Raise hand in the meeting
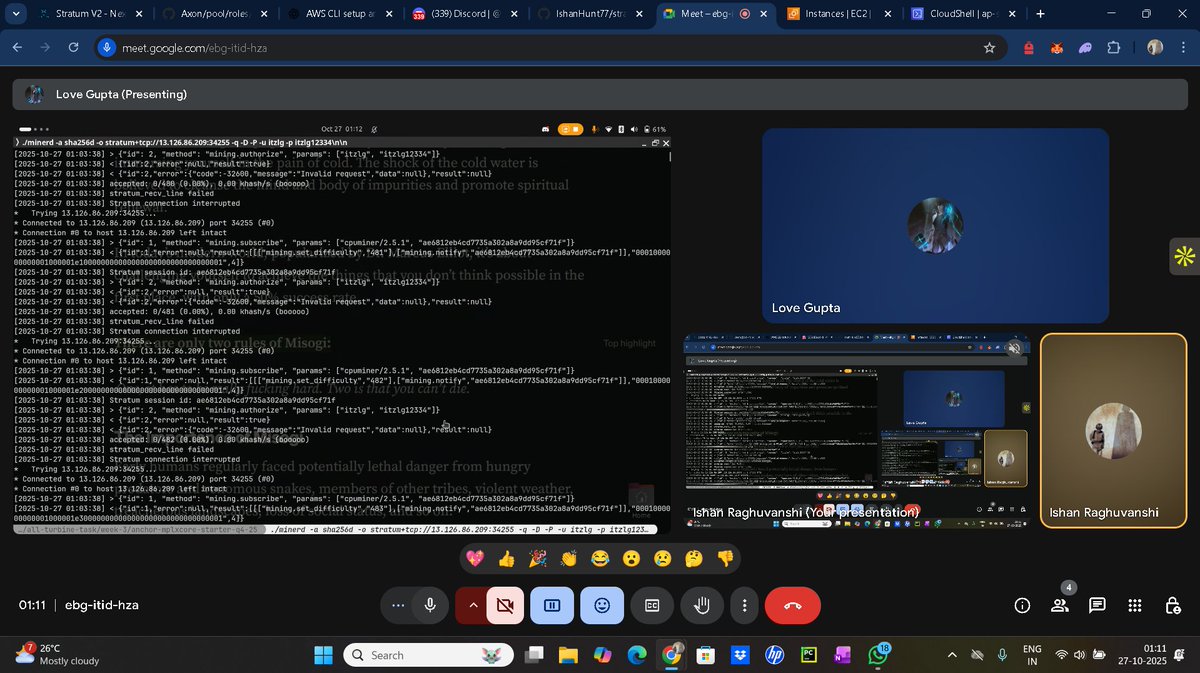 point(702,605)
